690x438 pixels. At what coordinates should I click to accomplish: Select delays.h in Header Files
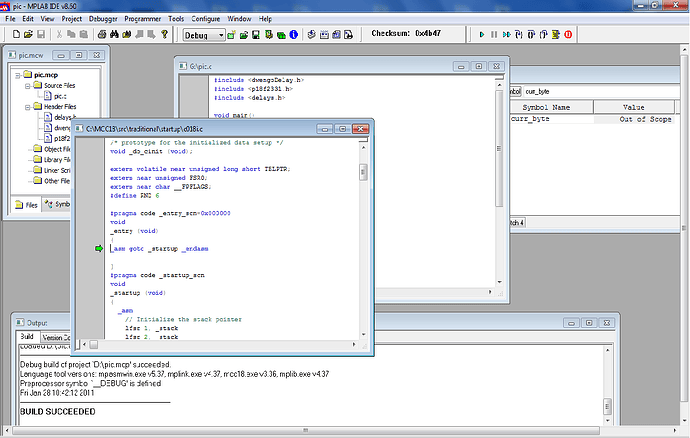(x=58, y=117)
